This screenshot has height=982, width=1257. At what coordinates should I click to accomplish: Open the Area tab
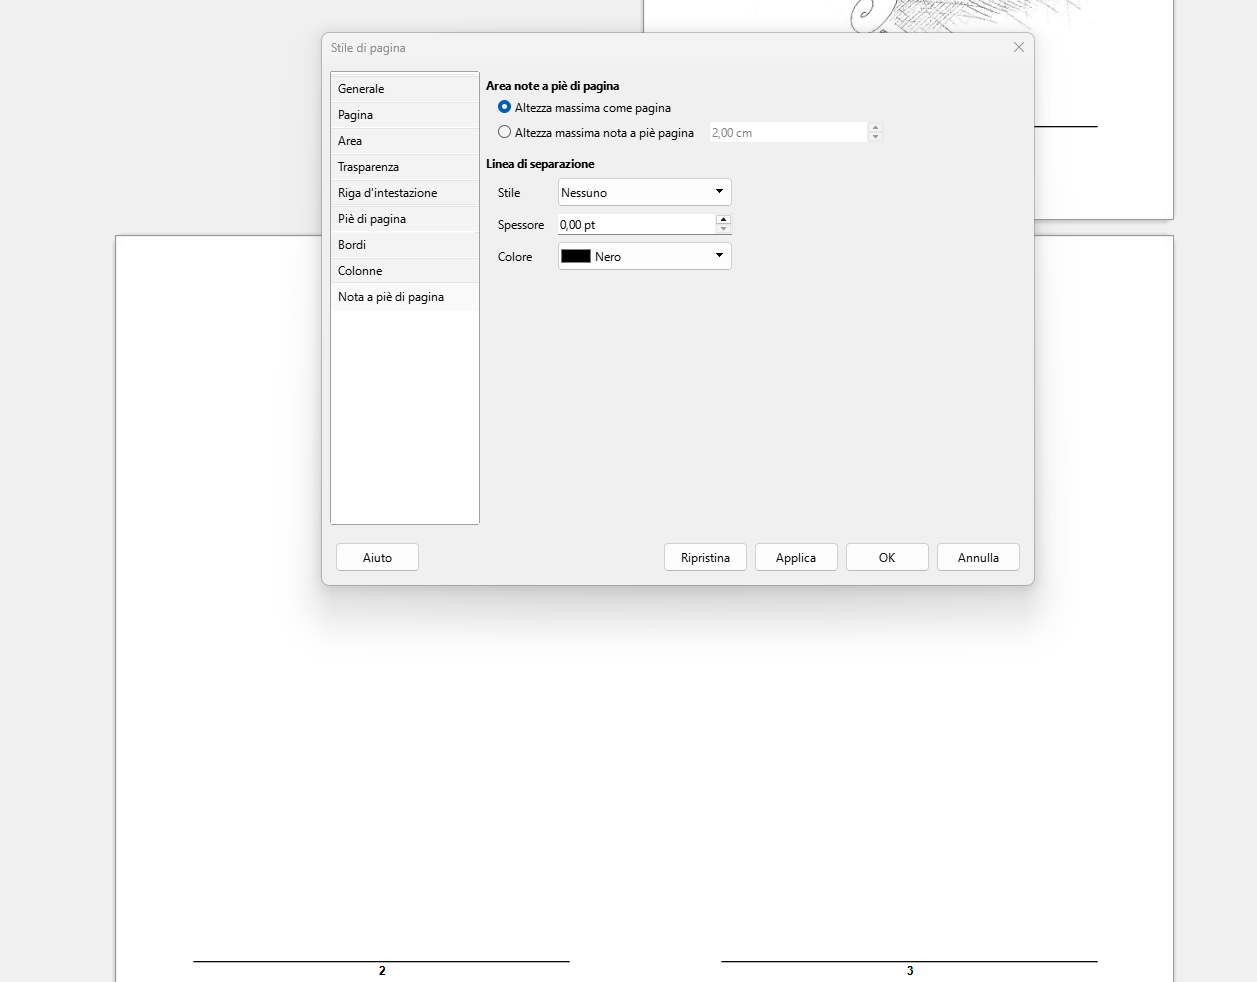[405, 140]
